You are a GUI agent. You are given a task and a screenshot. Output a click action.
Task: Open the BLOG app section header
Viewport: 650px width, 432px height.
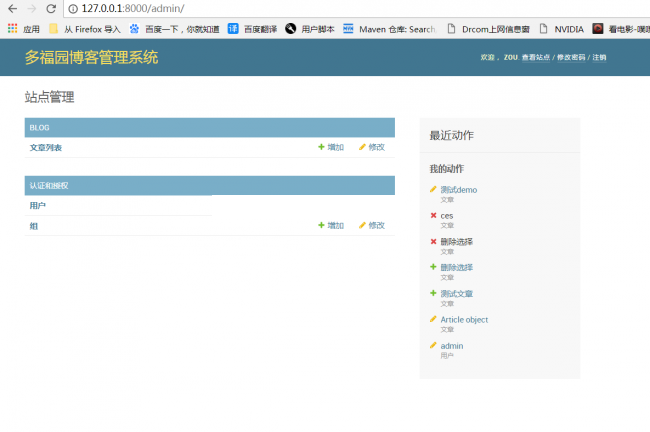[39, 128]
